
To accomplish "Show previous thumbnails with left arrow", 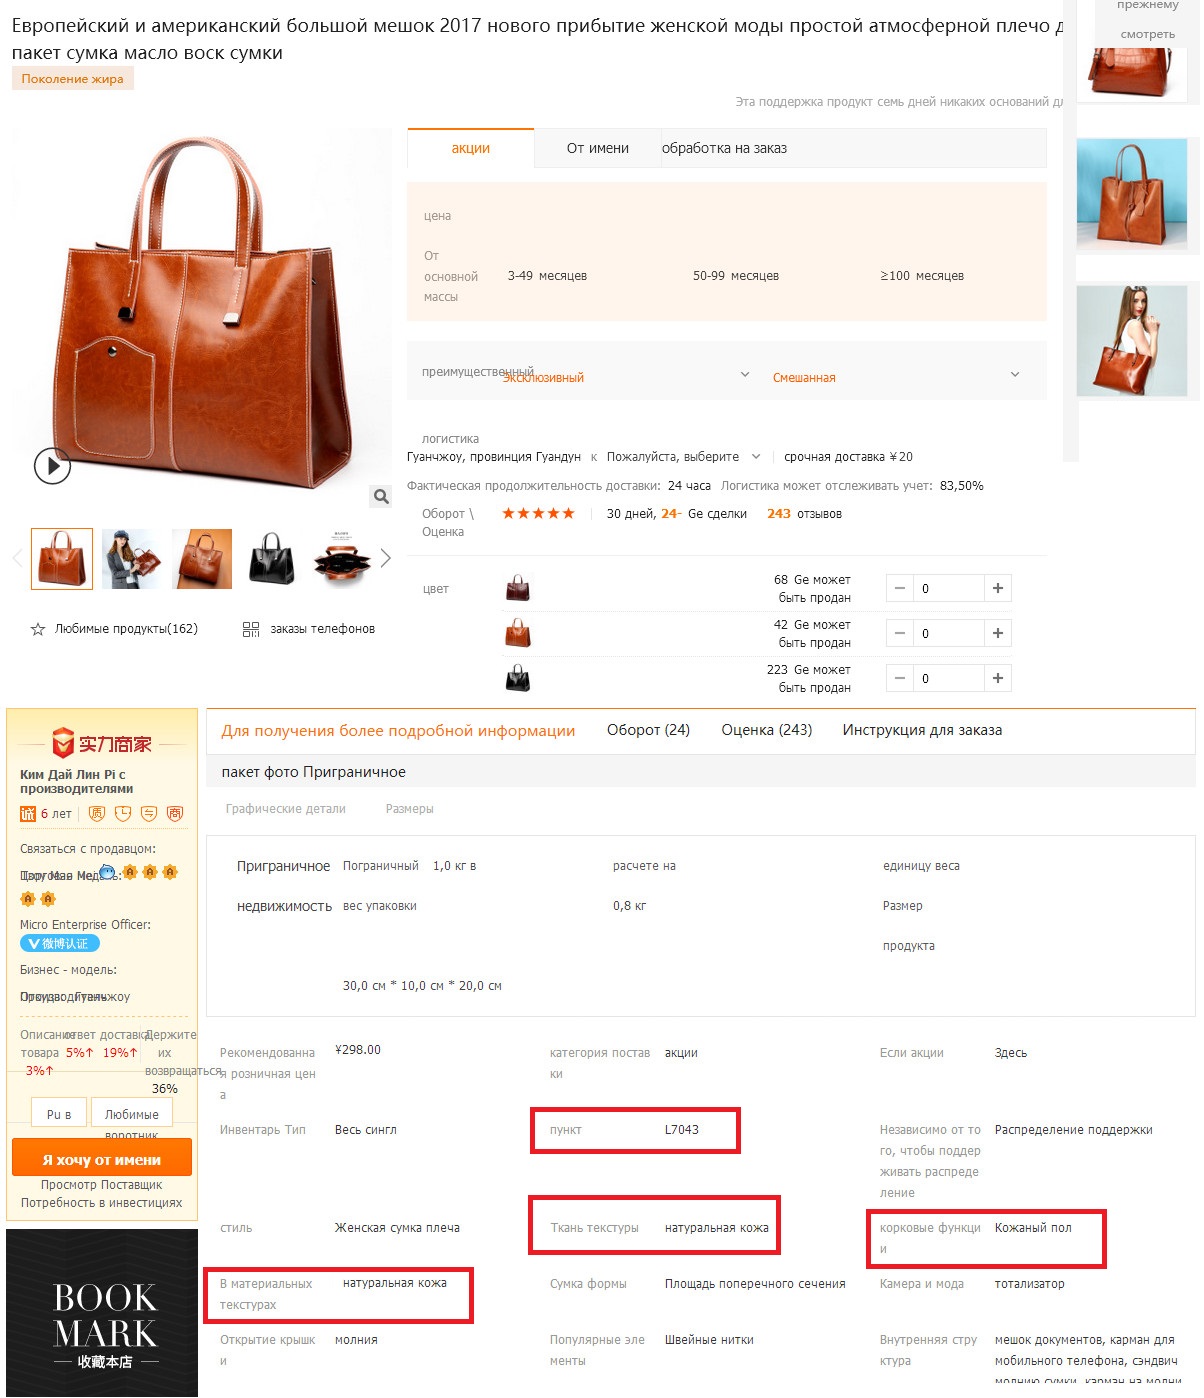I will (17, 558).
